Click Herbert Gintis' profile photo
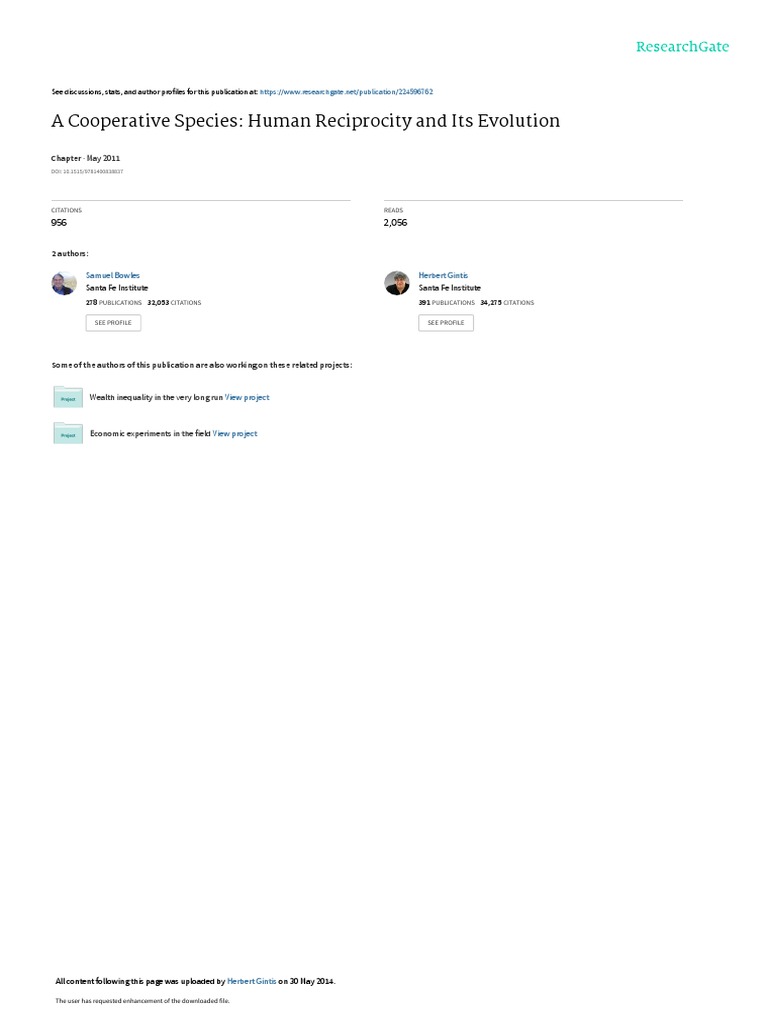 (396, 283)
